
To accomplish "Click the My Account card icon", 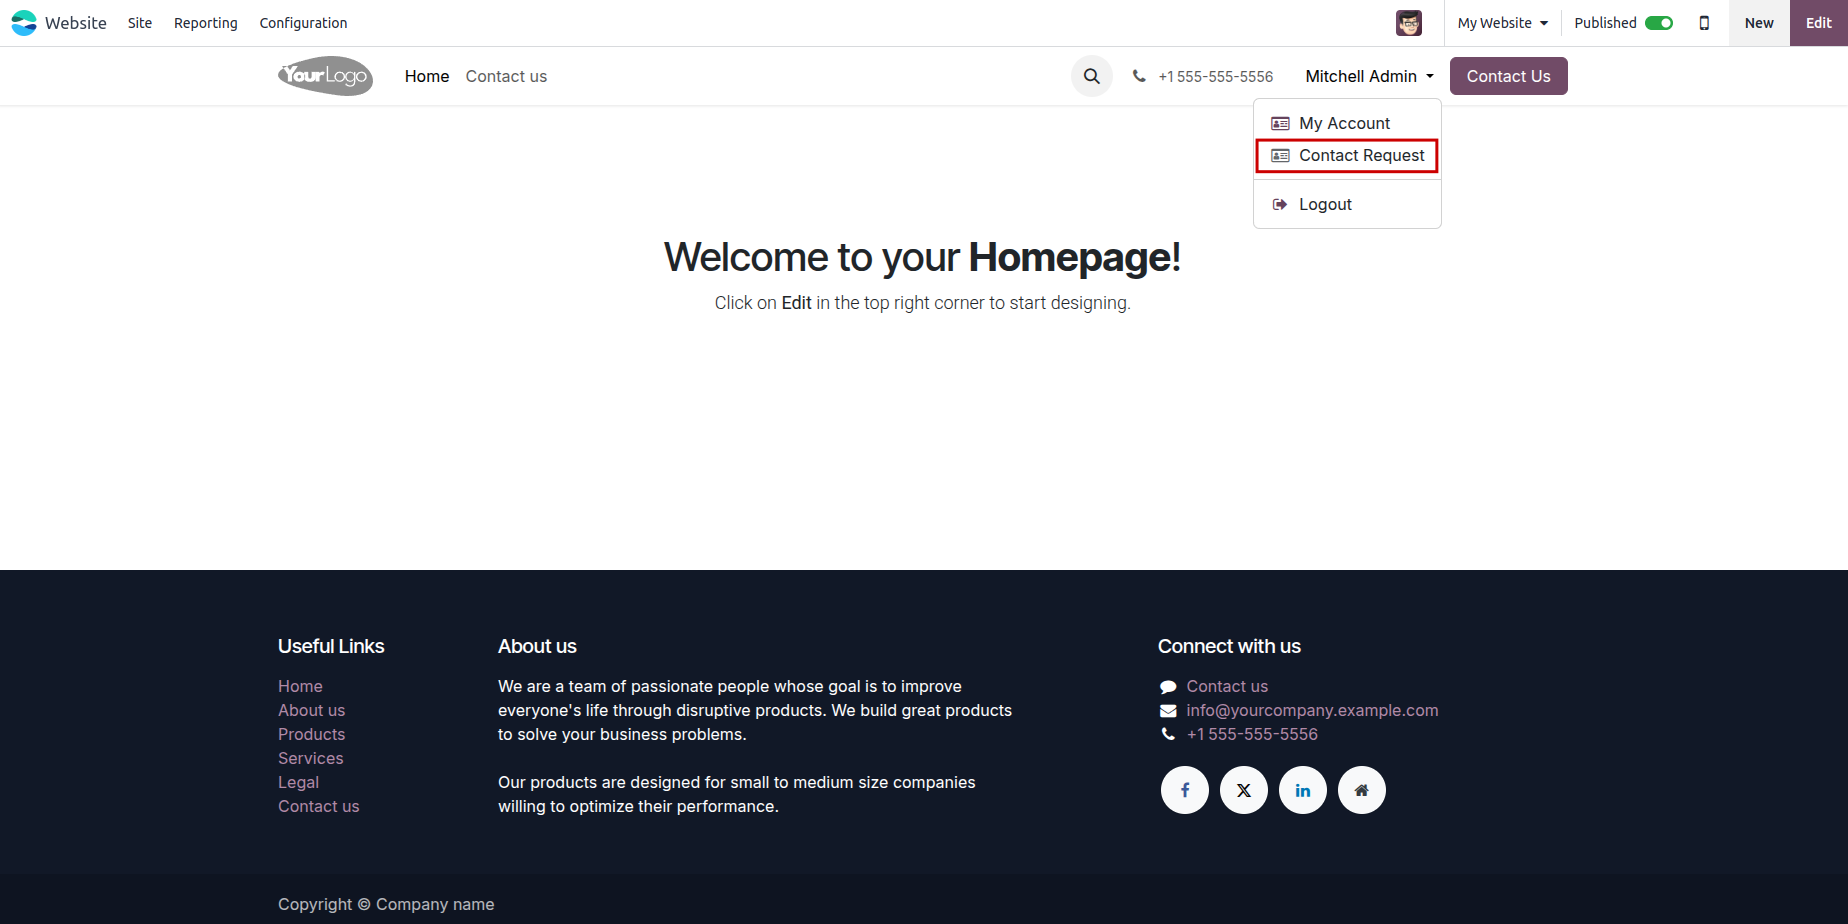I will [x=1280, y=123].
